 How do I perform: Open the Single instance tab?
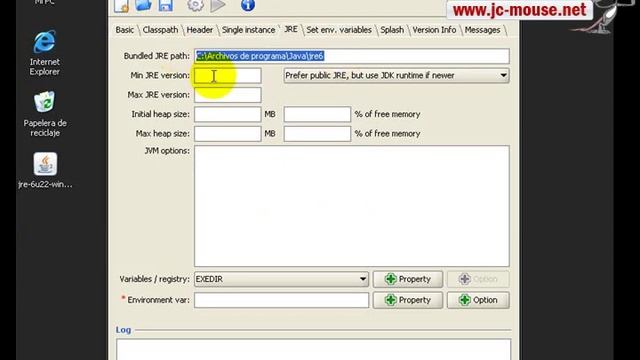pos(248,30)
